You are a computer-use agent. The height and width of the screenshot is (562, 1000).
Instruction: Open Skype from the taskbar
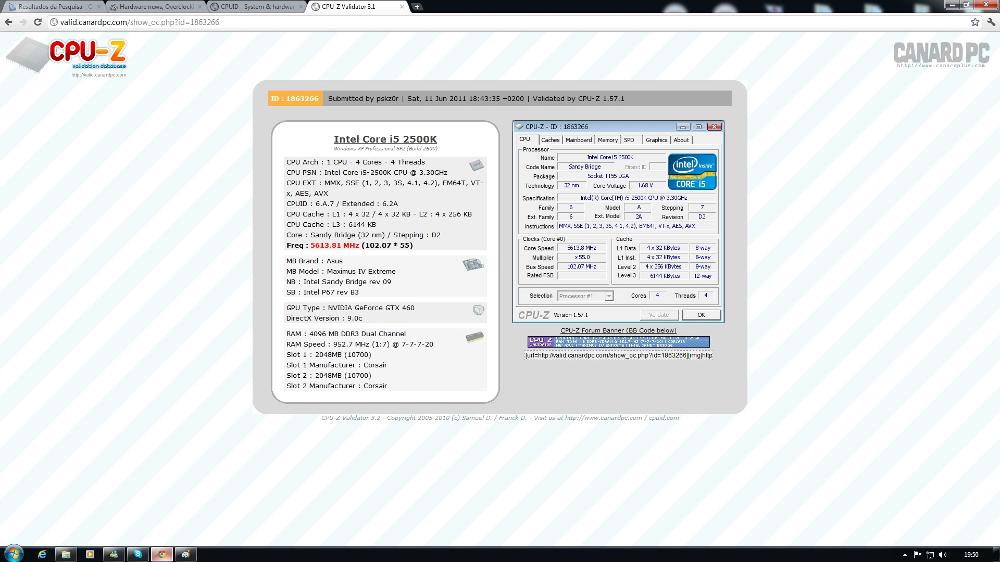[138, 554]
